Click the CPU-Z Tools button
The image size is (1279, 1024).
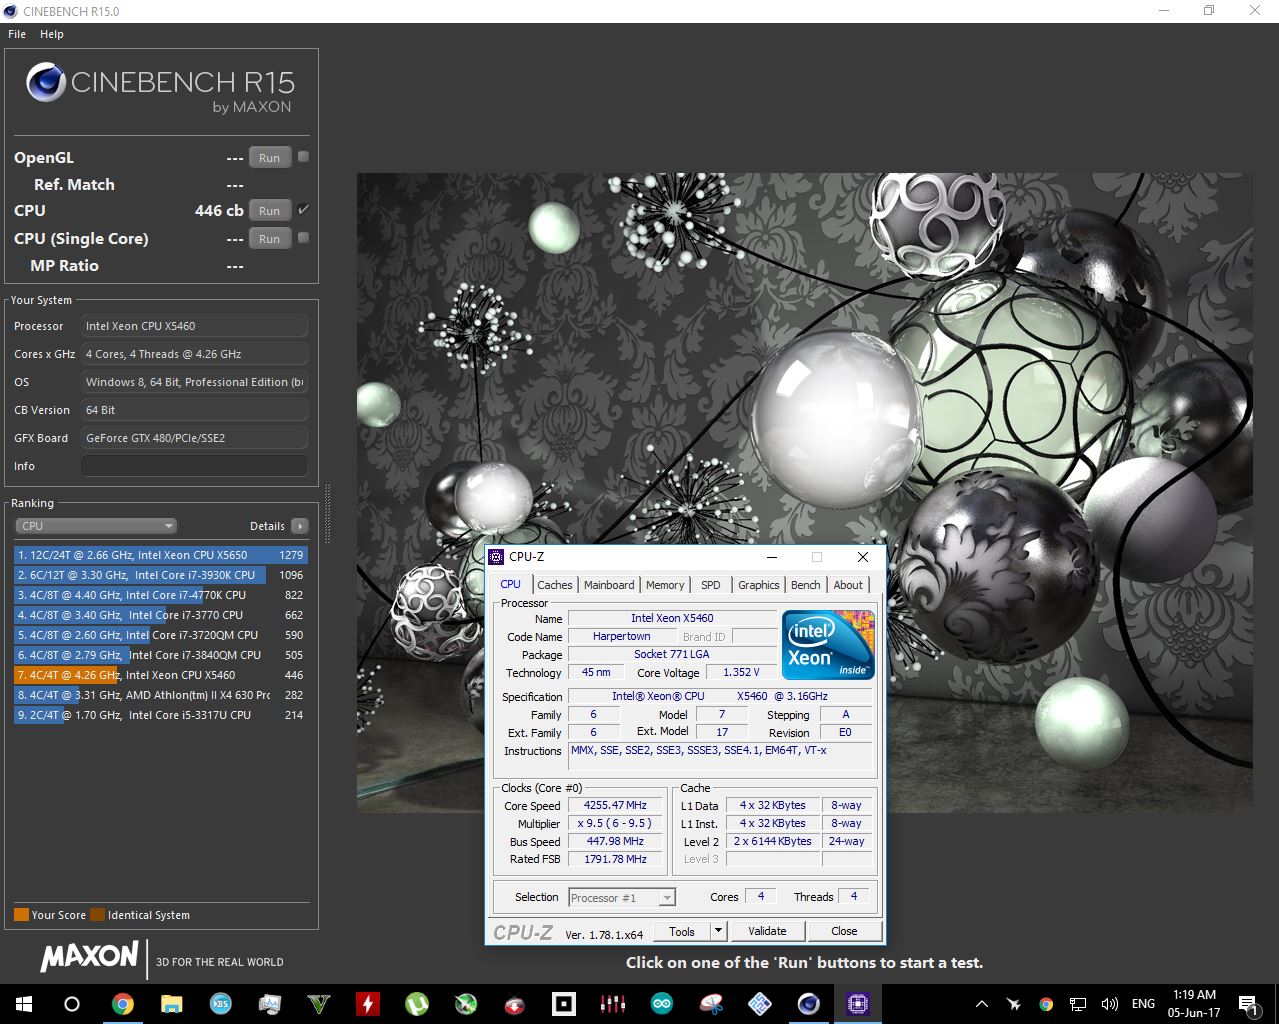(682, 931)
